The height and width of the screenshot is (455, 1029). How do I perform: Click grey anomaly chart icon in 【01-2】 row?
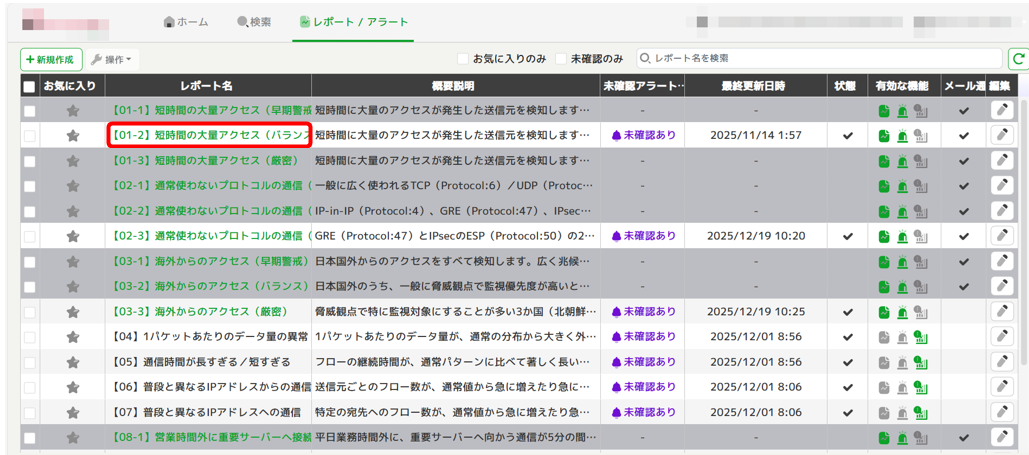pos(921,136)
